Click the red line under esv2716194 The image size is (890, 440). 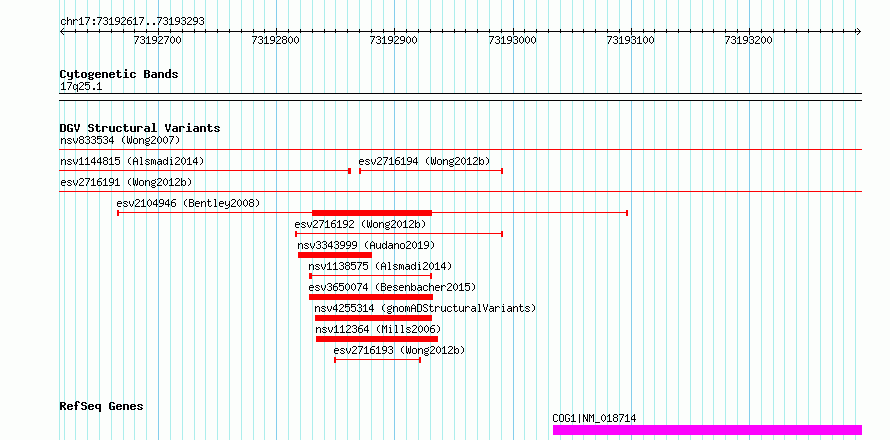click(x=431, y=171)
